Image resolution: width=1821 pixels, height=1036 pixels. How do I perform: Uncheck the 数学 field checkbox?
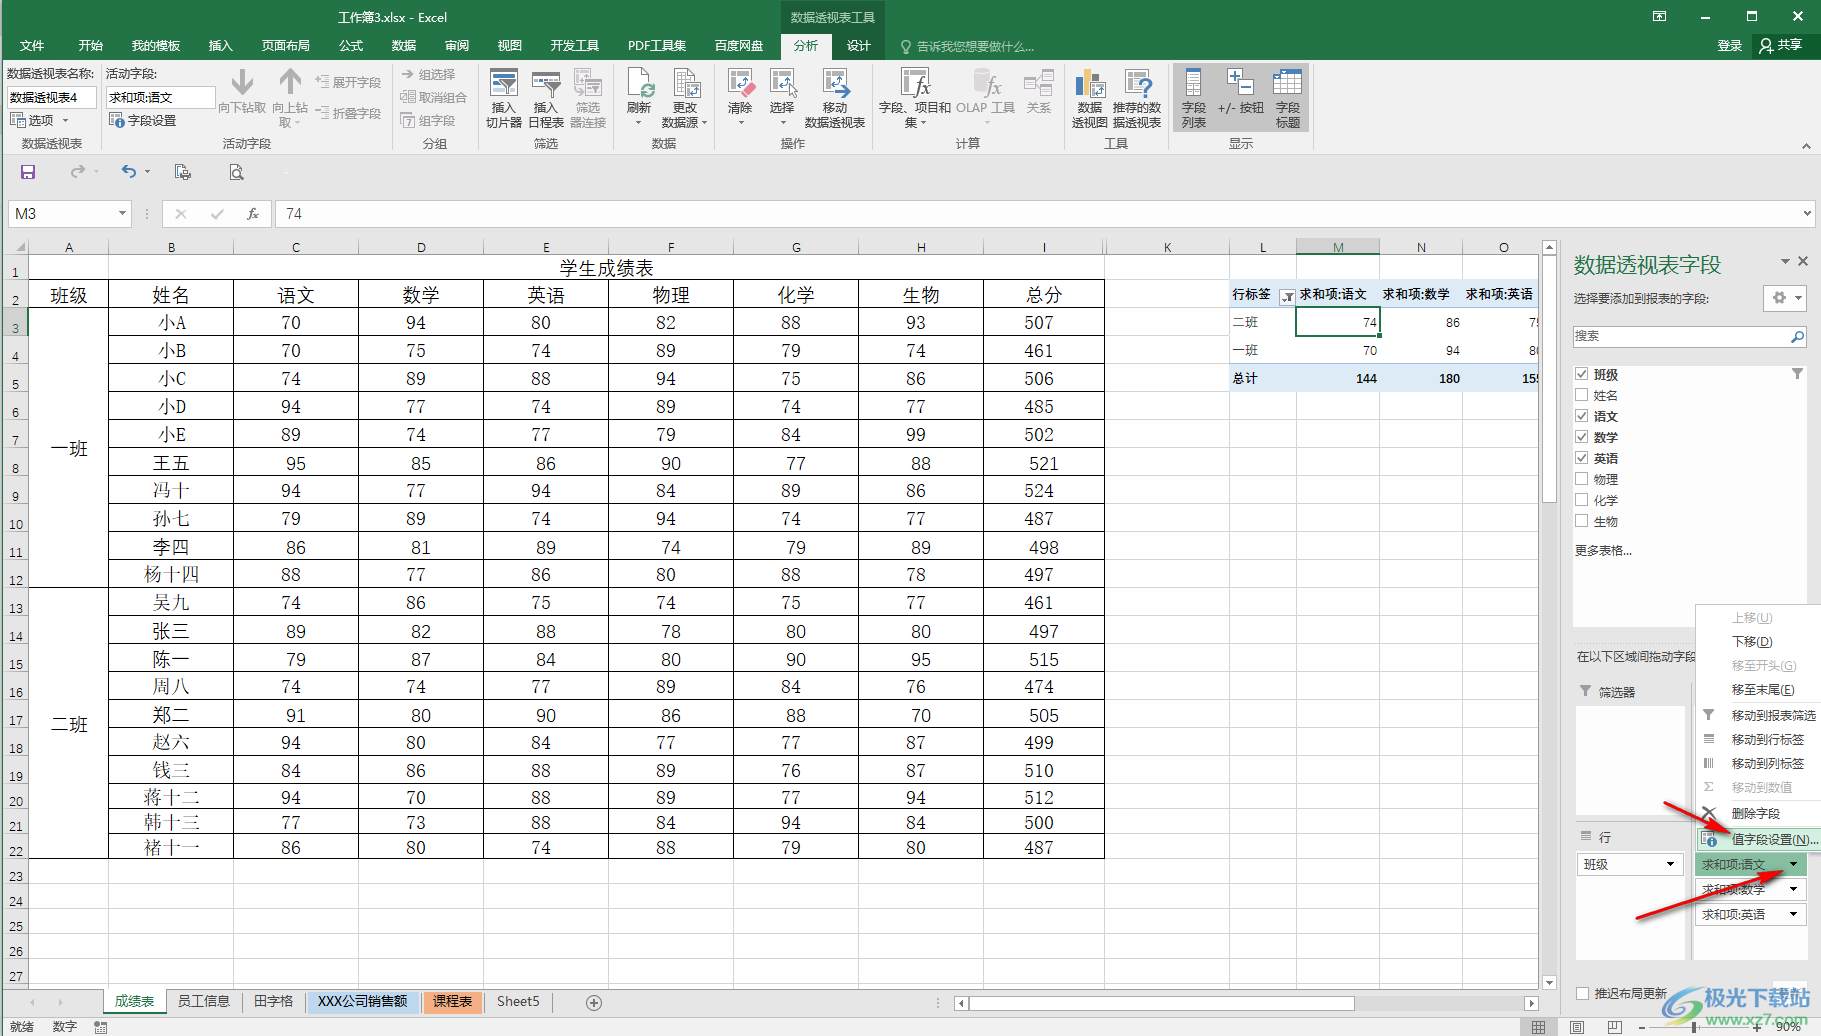pos(1582,437)
